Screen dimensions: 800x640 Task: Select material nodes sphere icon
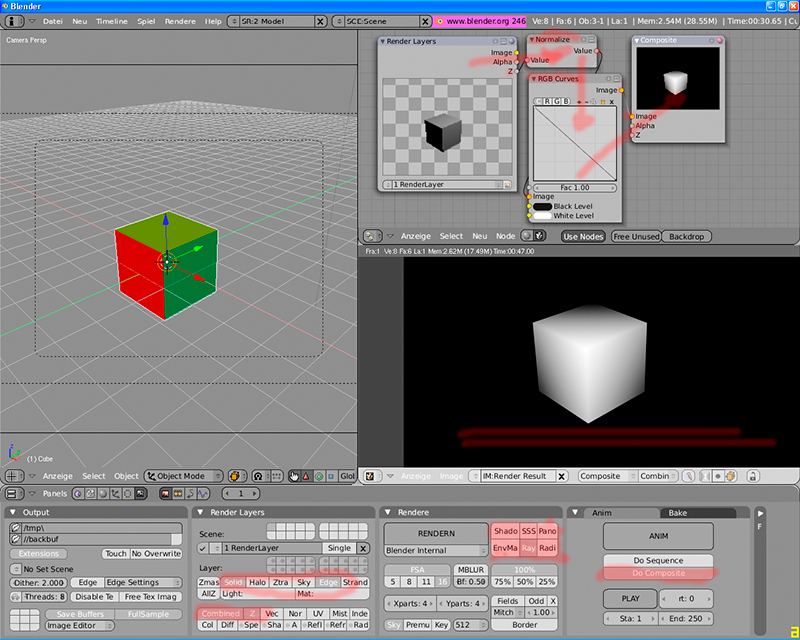(527, 236)
